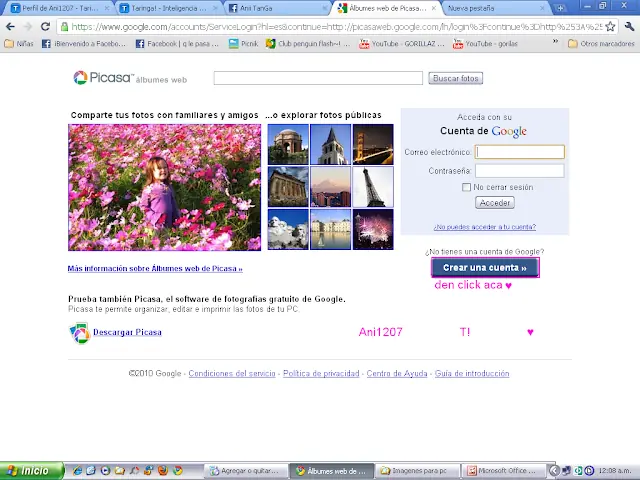Open the Facebook | q le pasa bookmark
This screenshot has height=480, width=640.
tap(177, 43)
